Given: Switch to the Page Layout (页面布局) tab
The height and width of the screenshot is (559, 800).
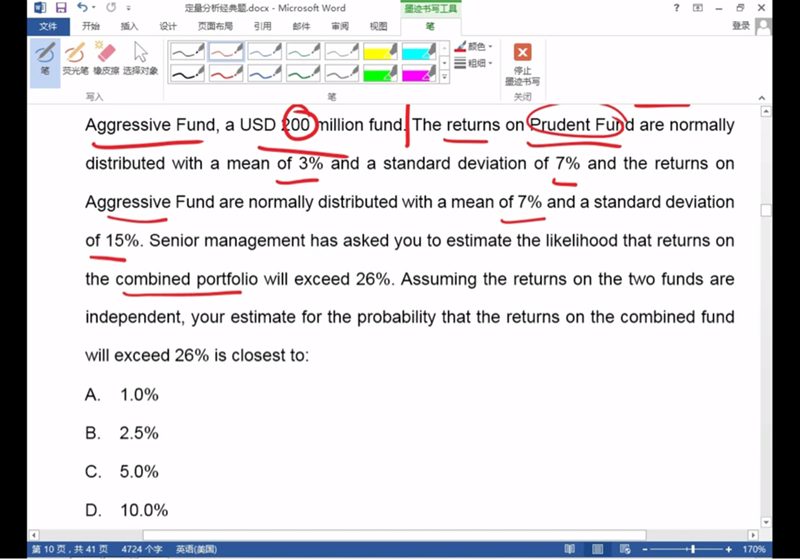Looking at the screenshot, I should pyautogui.click(x=215, y=26).
